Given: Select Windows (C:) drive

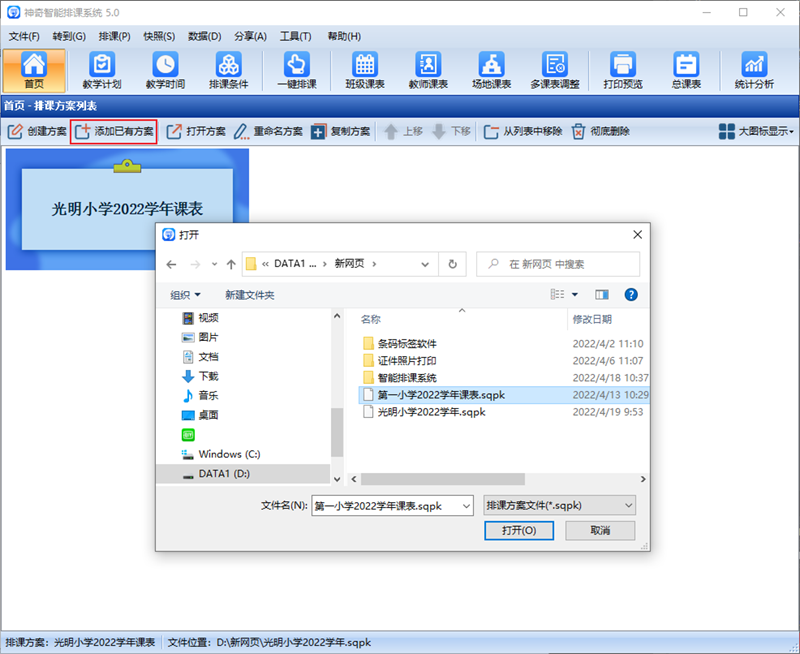Looking at the screenshot, I should point(221,454).
